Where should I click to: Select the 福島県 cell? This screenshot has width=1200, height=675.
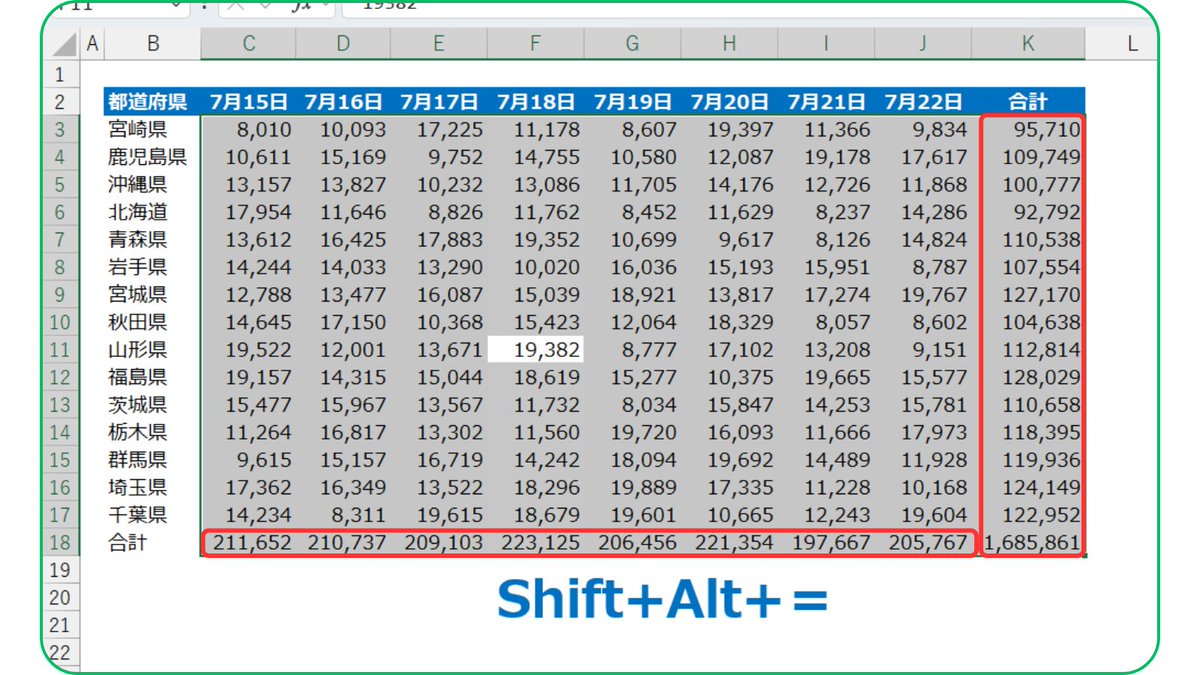(153, 377)
